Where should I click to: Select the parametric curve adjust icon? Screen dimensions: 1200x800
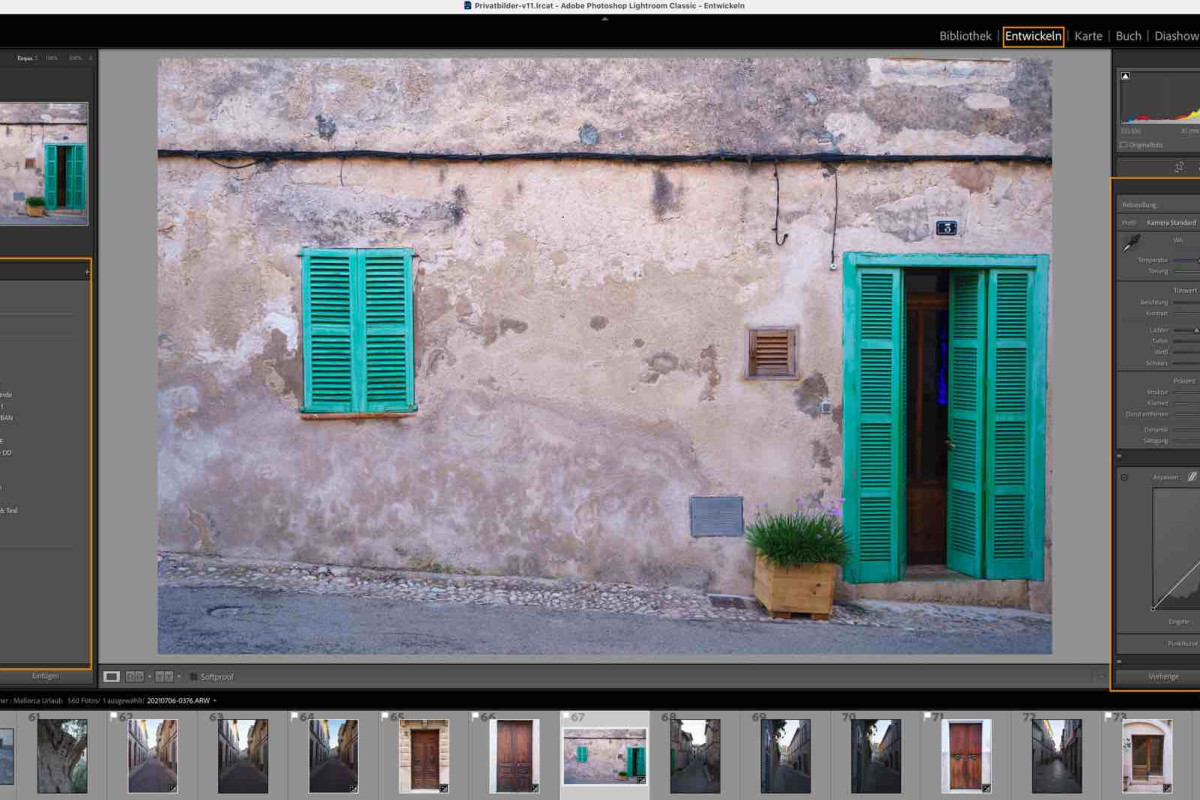pyautogui.click(x=1191, y=478)
